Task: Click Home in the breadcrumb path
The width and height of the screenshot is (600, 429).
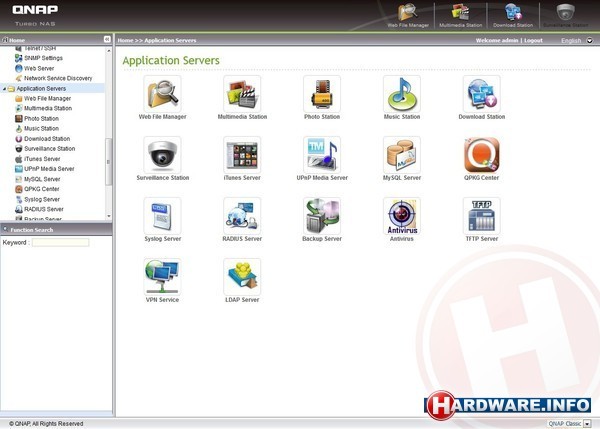Action: (125, 40)
